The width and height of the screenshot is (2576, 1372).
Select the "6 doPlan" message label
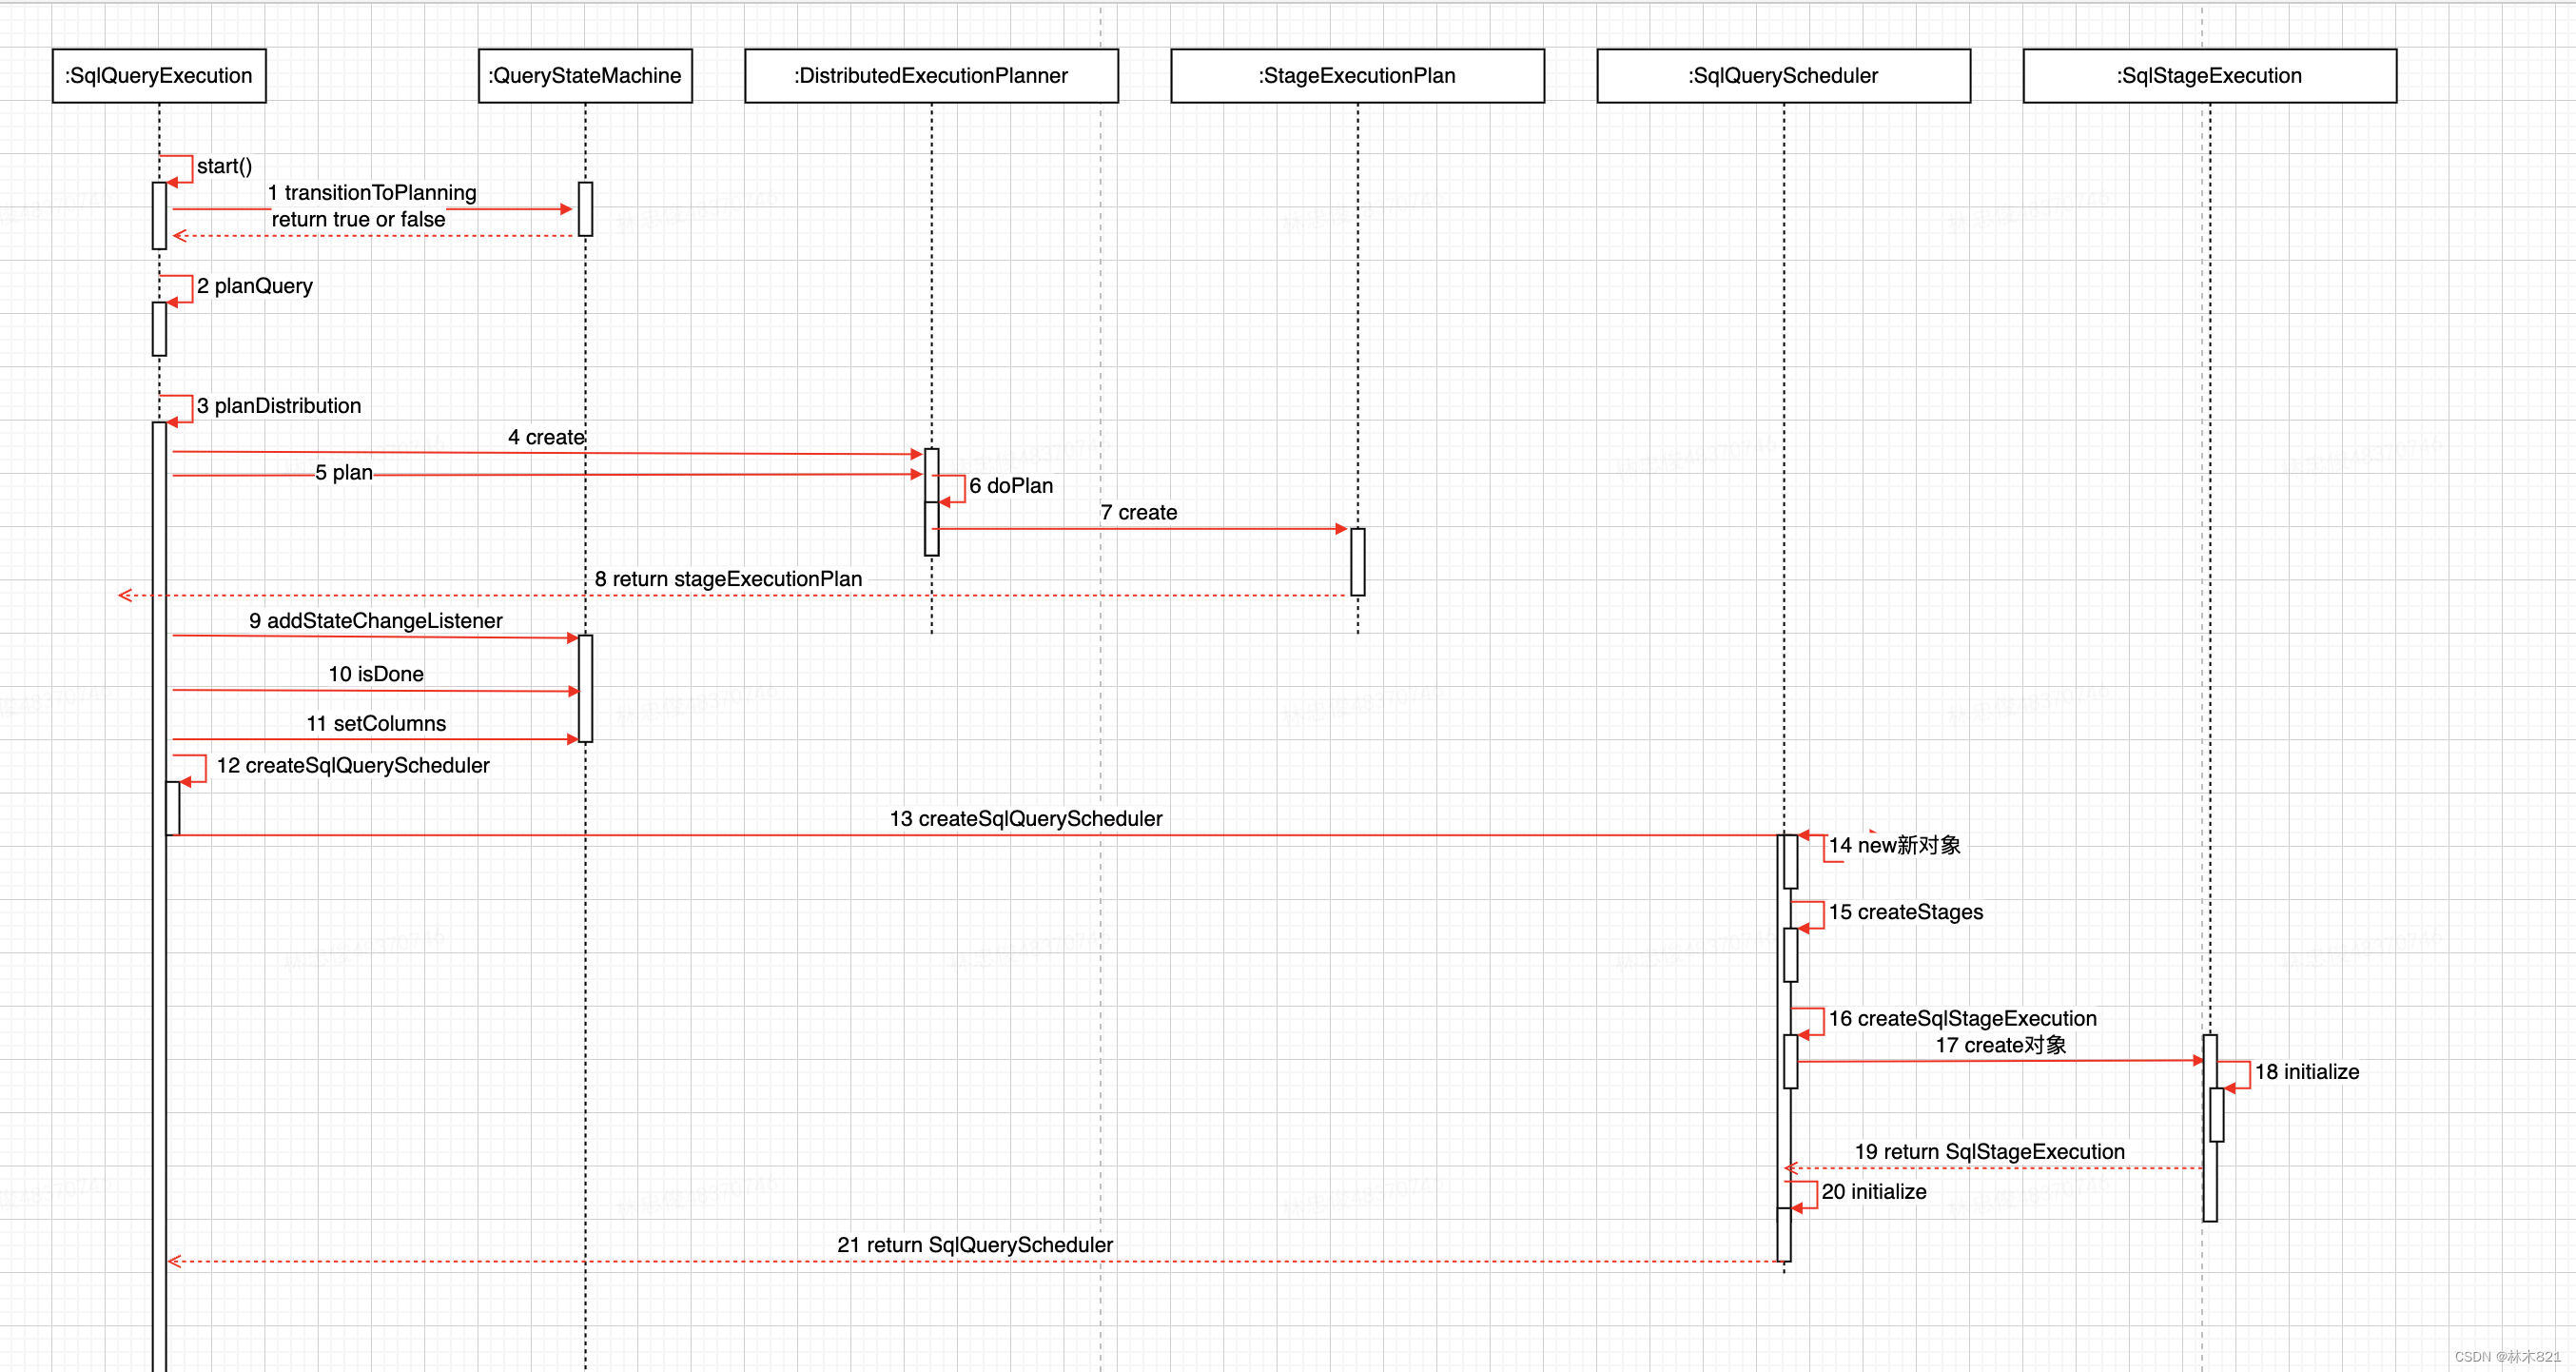tap(1011, 486)
